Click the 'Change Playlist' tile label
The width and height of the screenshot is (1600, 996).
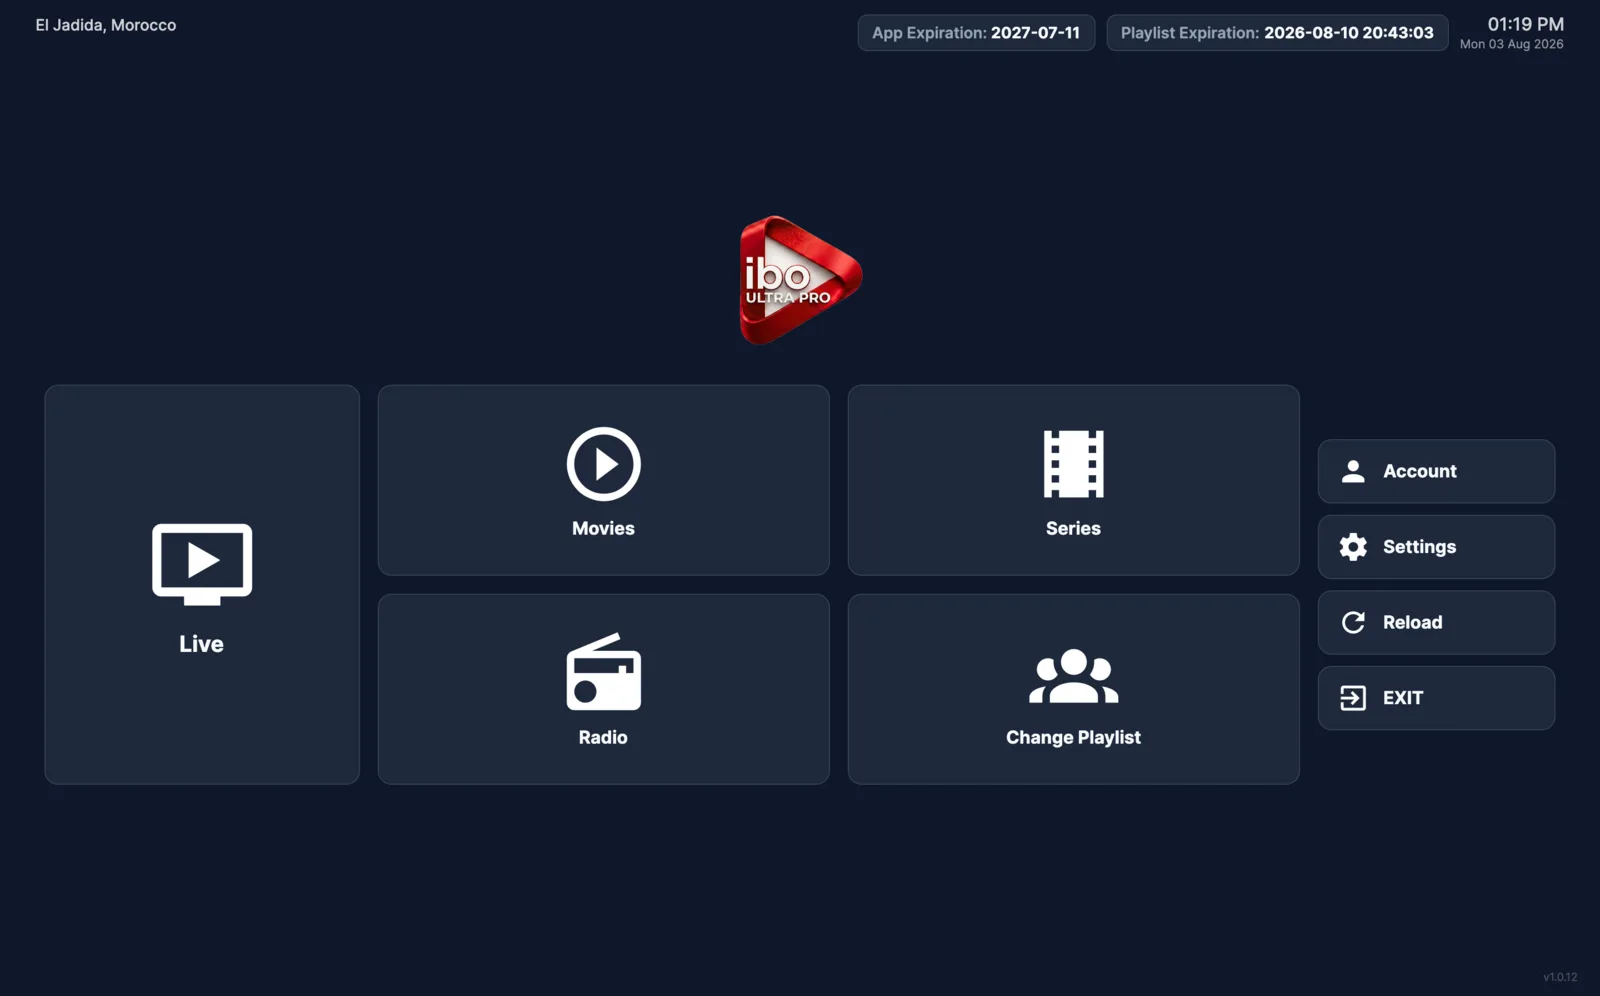tap(1074, 737)
